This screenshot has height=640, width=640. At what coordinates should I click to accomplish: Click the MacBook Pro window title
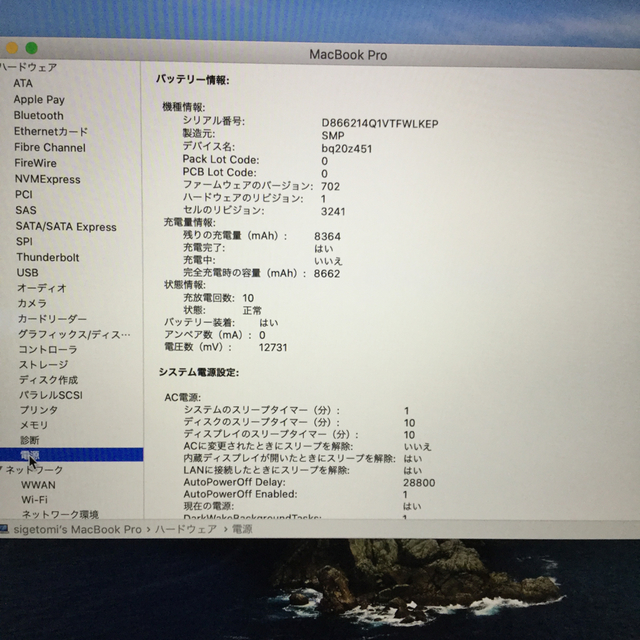[348, 55]
